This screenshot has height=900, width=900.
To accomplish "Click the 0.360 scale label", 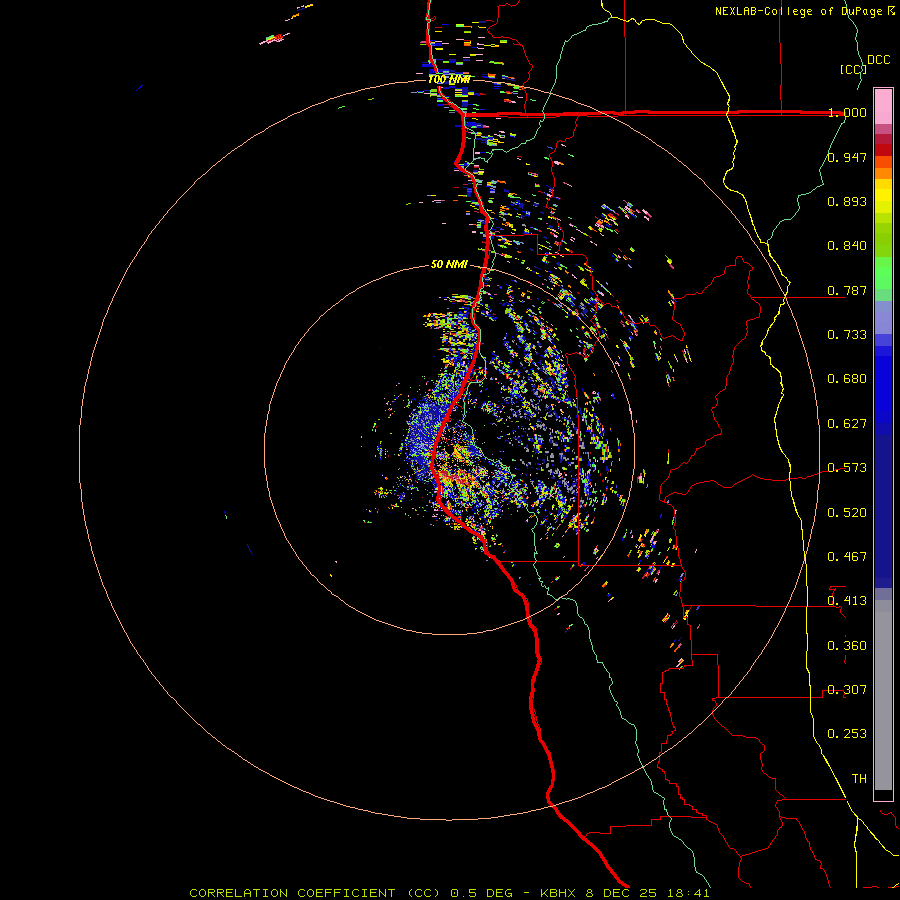I will pos(847,646).
